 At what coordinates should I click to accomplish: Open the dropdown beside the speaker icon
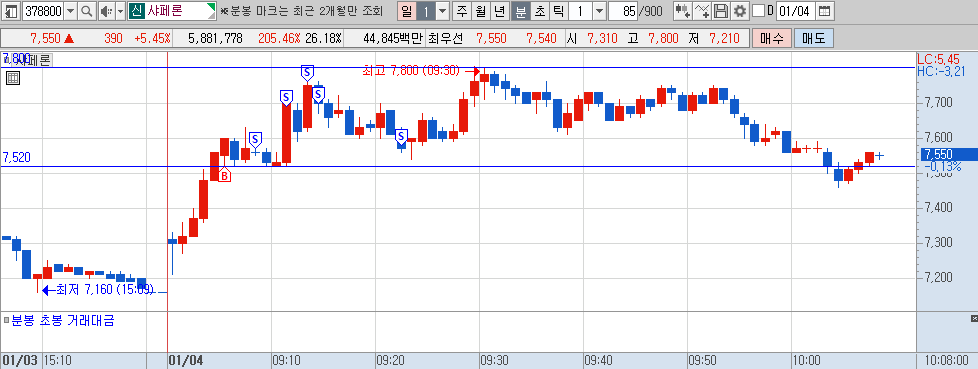point(120,11)
